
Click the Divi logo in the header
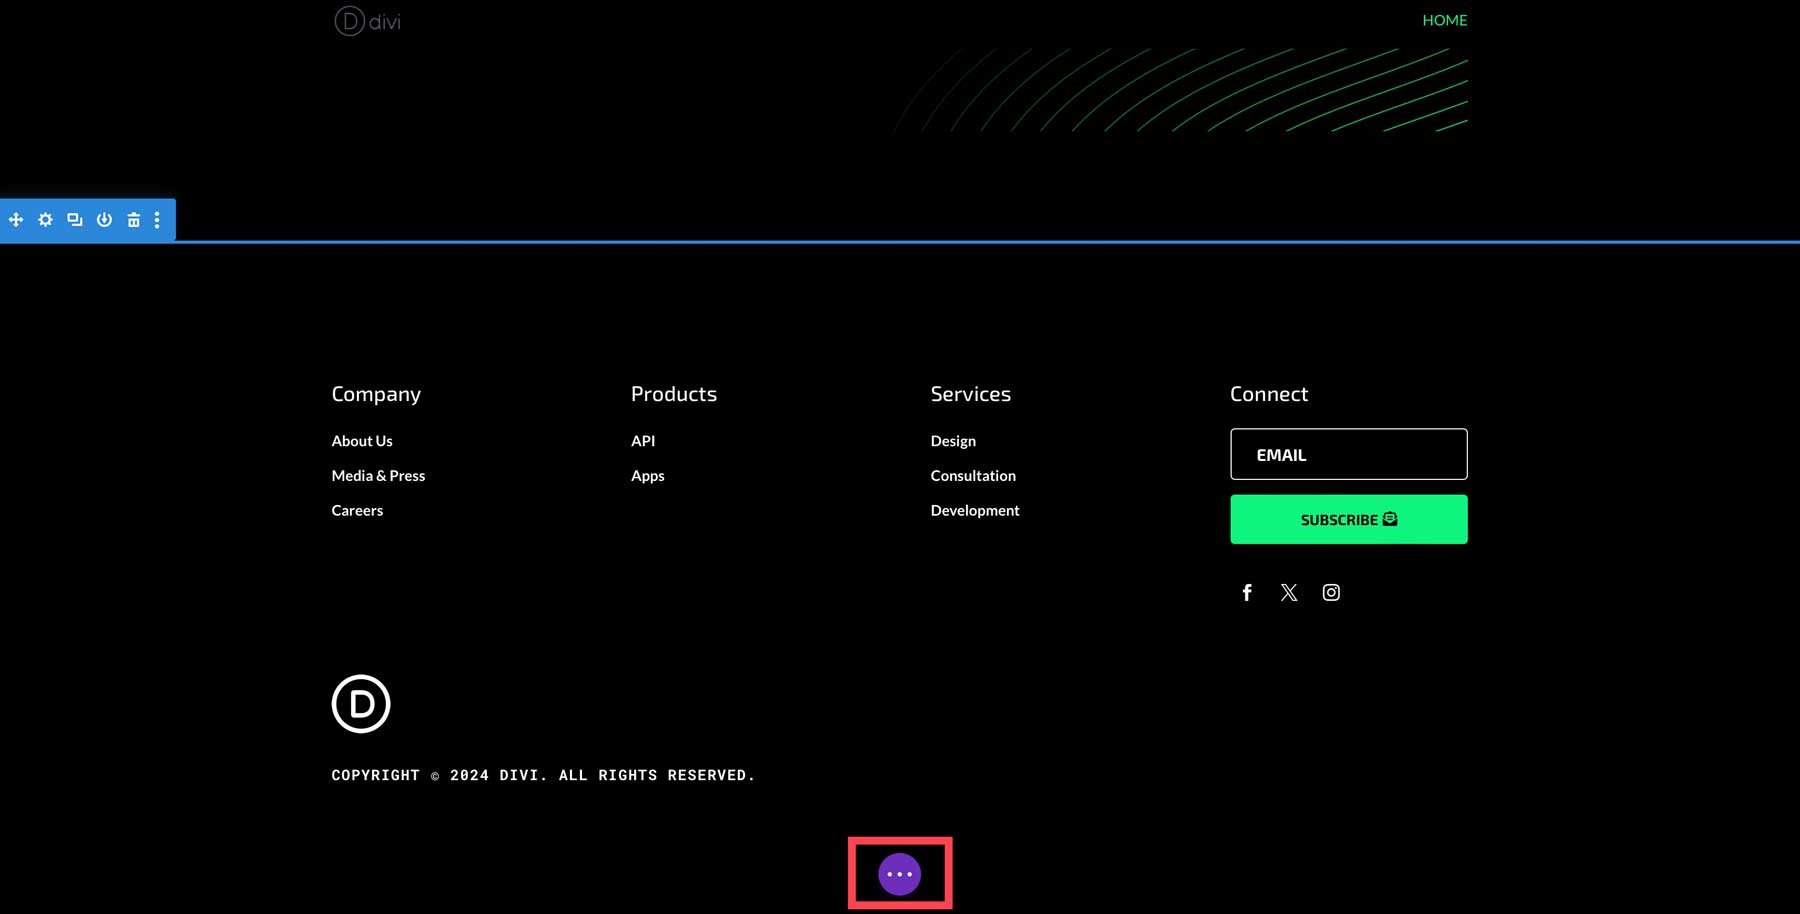pos(366,21)
